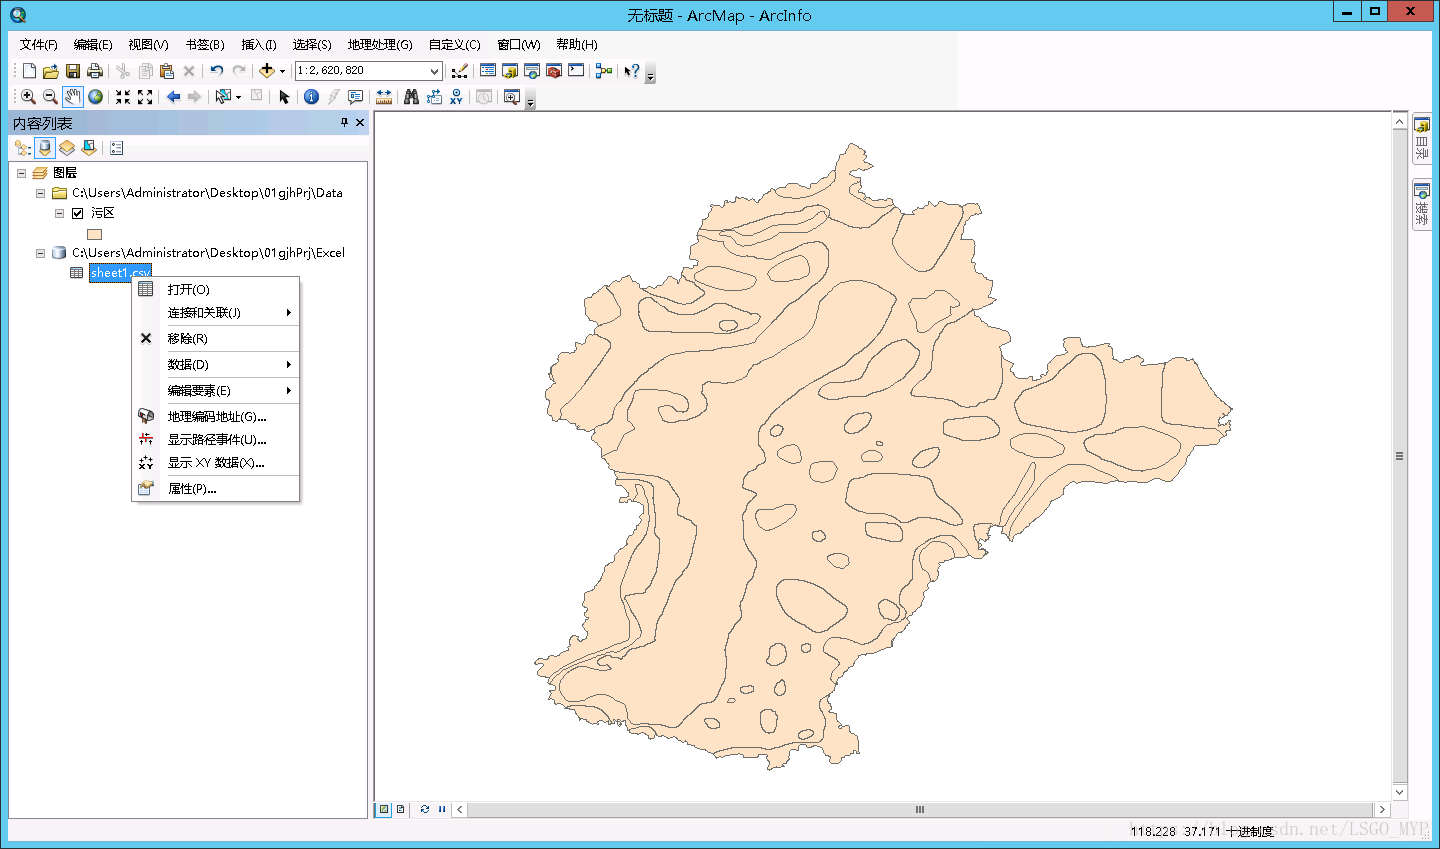Open the Add Data dropdown arrow
This screenshot has width=1440, height=849.
[x=282, y=71]
